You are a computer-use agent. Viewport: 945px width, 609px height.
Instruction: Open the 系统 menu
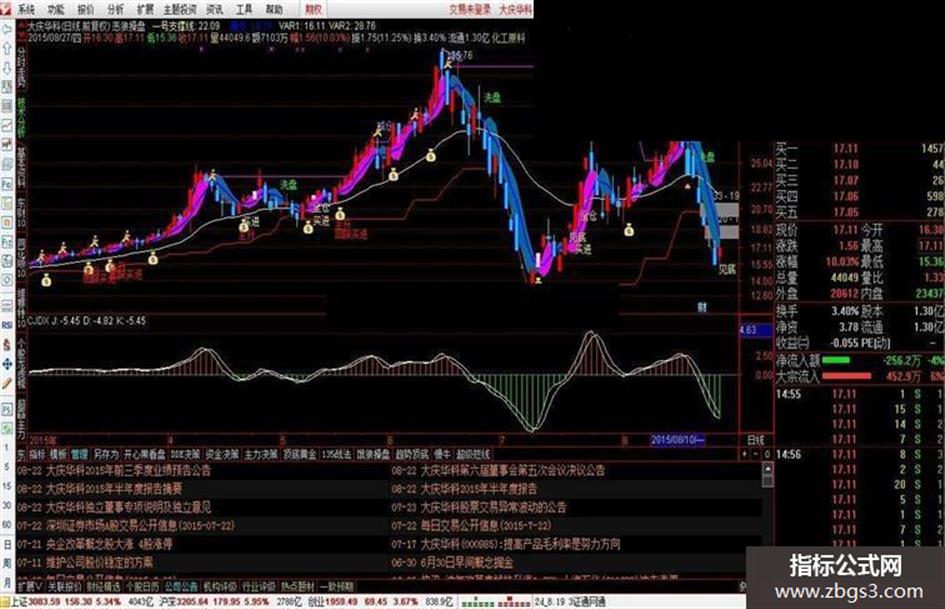26,9
